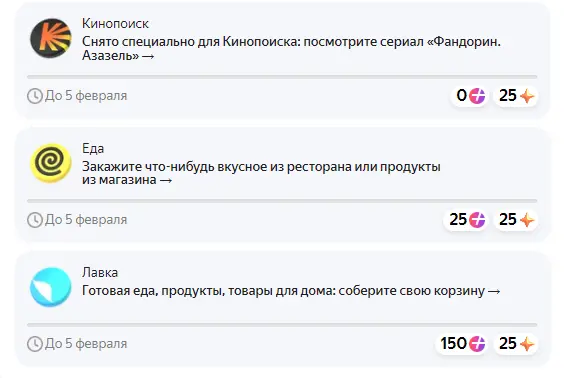Open the «Фандорин. Азазель» series link

tap(291, 48)
